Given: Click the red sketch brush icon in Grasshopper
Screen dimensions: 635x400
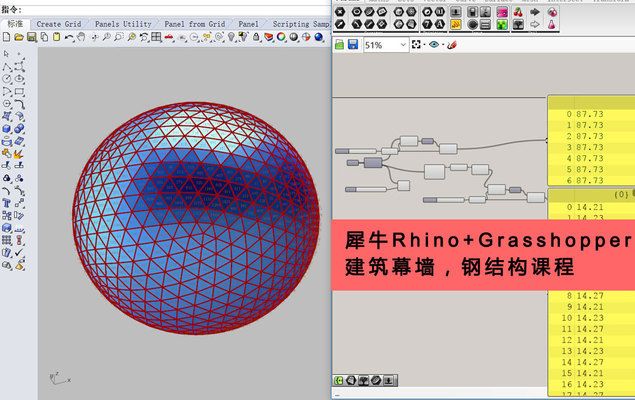Looking at the screenshot, I should pos(452,46).
